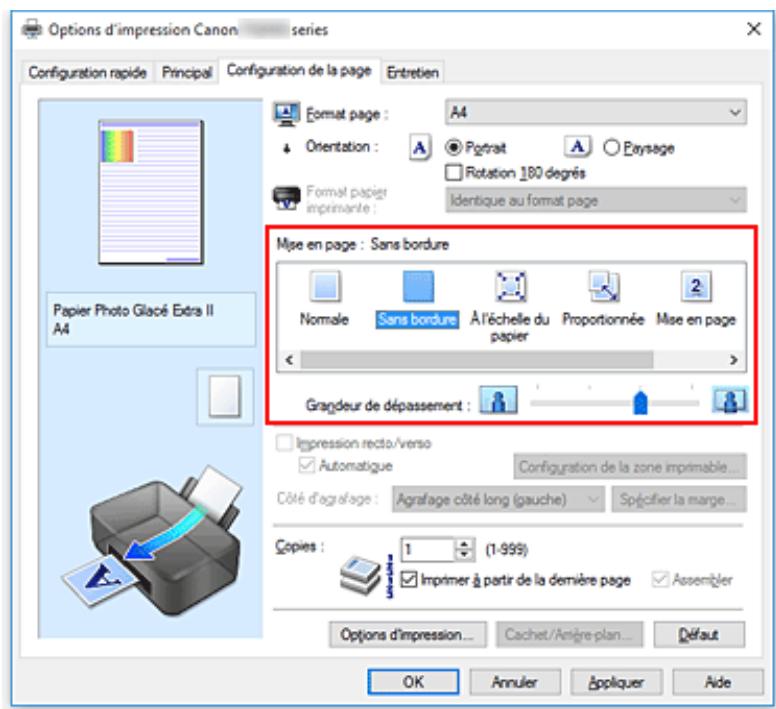Open help with the Aide button

(718, 682)
